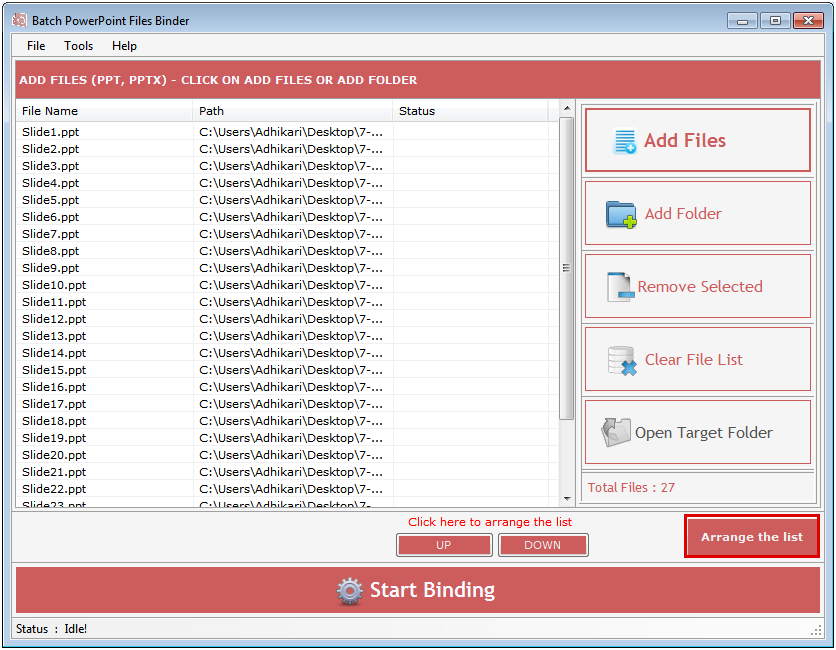Click the path cell of Slide12.ppt row

point(291,319)
